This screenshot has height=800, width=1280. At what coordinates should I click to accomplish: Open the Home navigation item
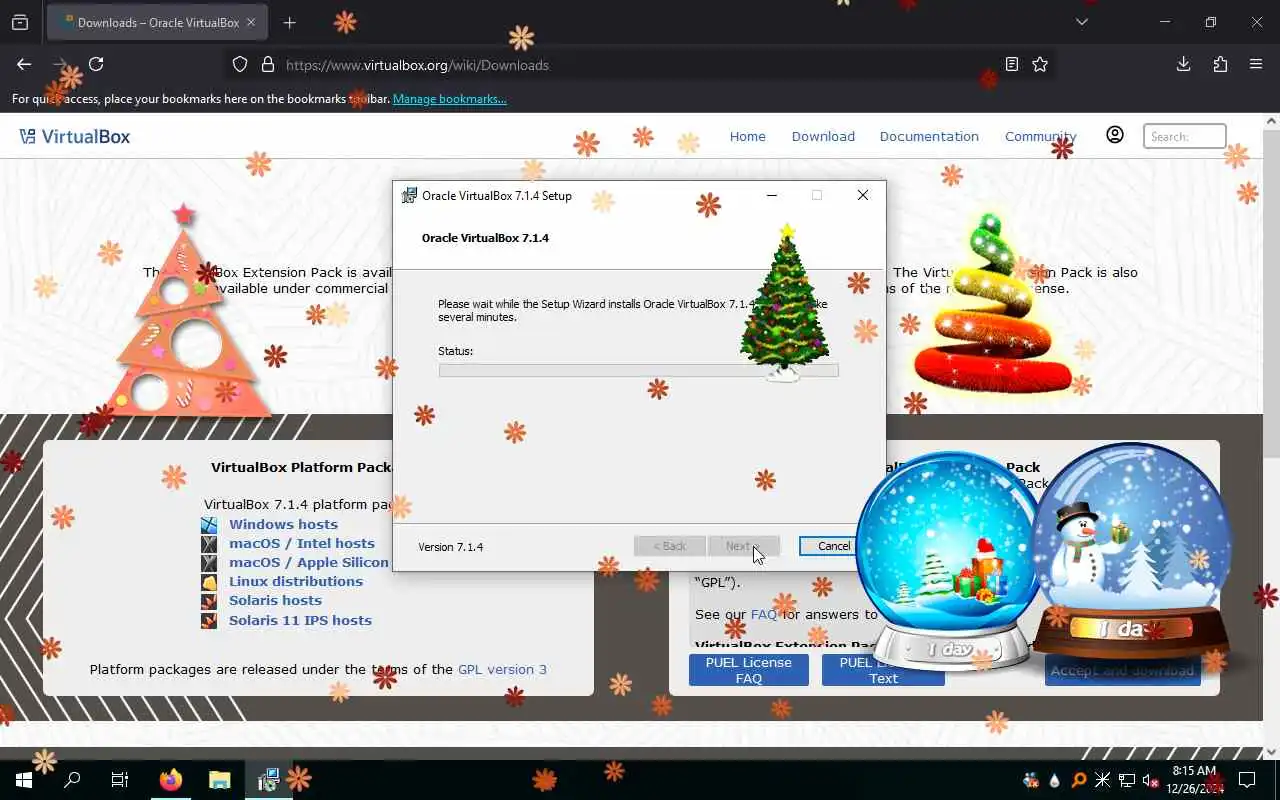(x=747, y=136)
